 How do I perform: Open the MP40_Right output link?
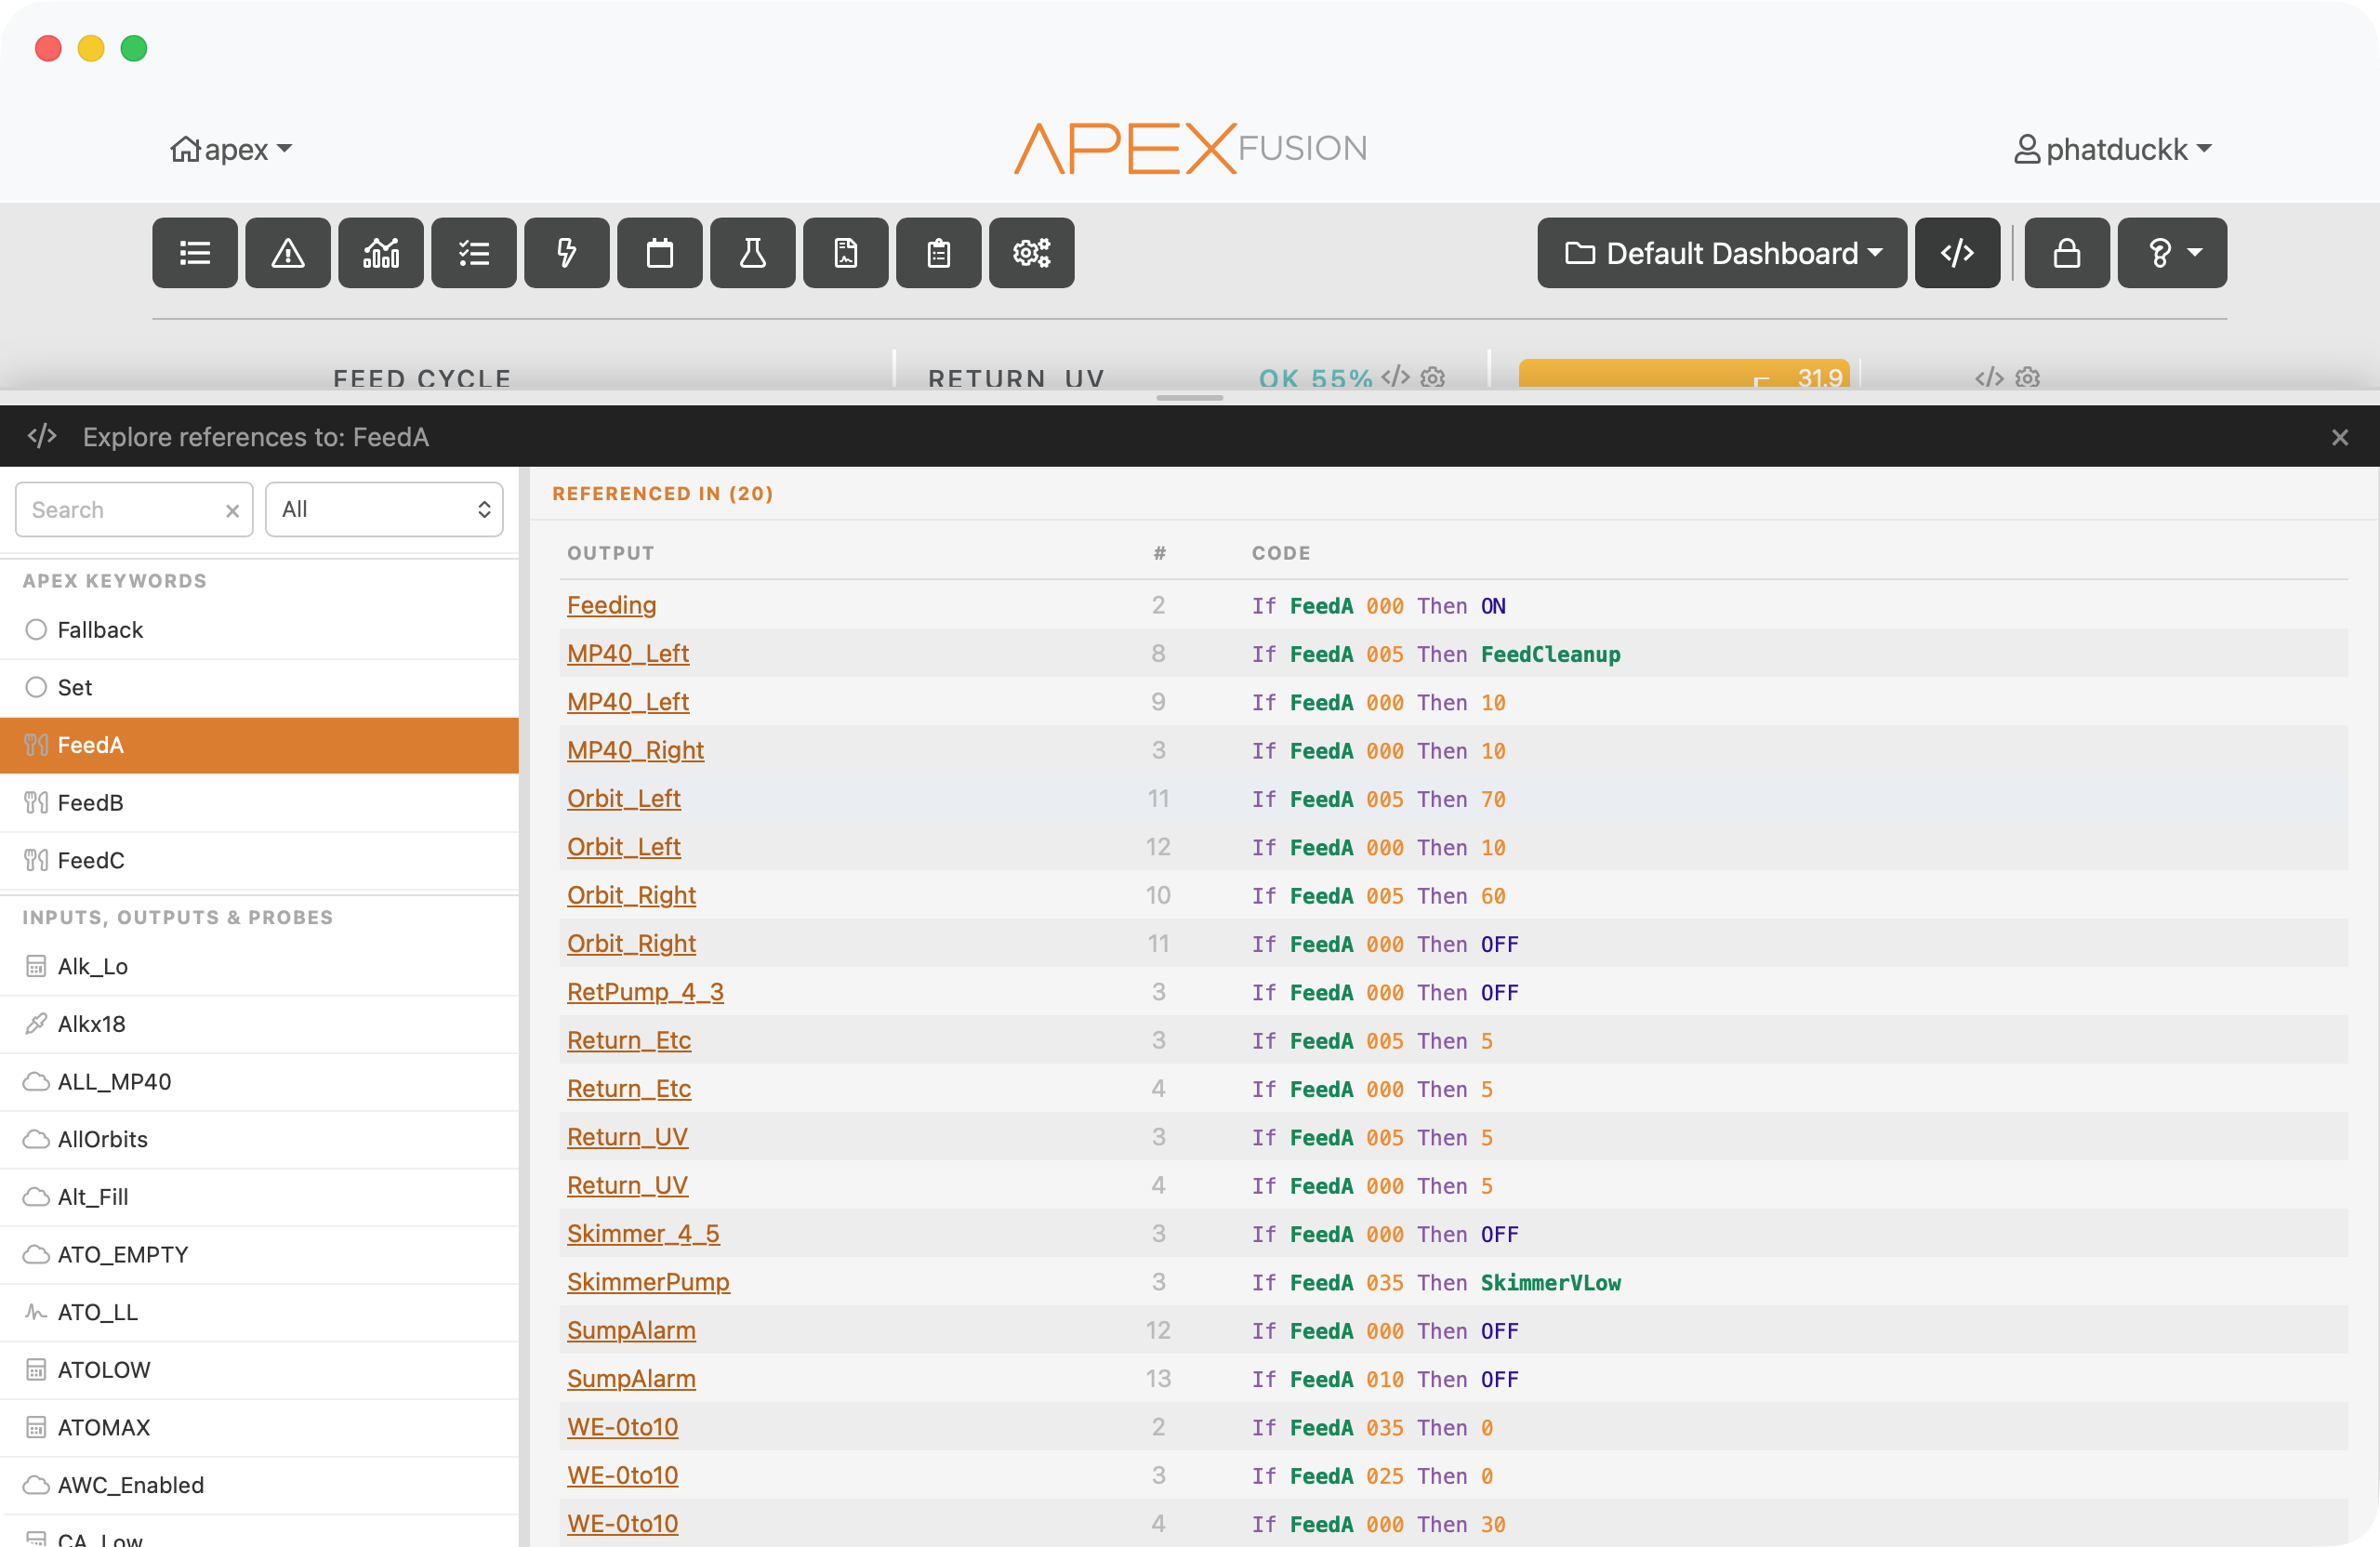point(636,750)
